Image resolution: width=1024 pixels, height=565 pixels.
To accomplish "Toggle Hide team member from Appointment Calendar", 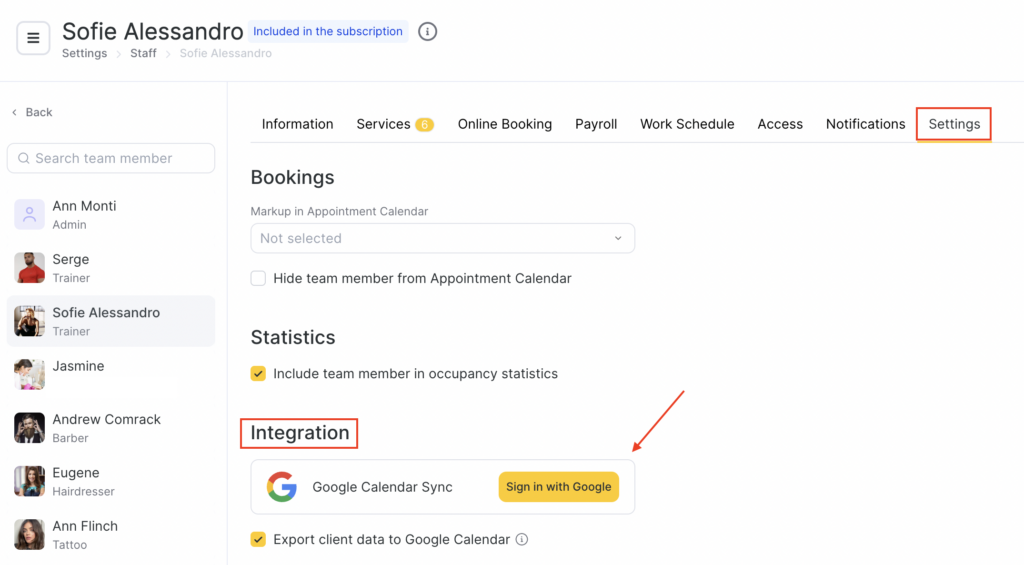I will [x=259, y=279].
